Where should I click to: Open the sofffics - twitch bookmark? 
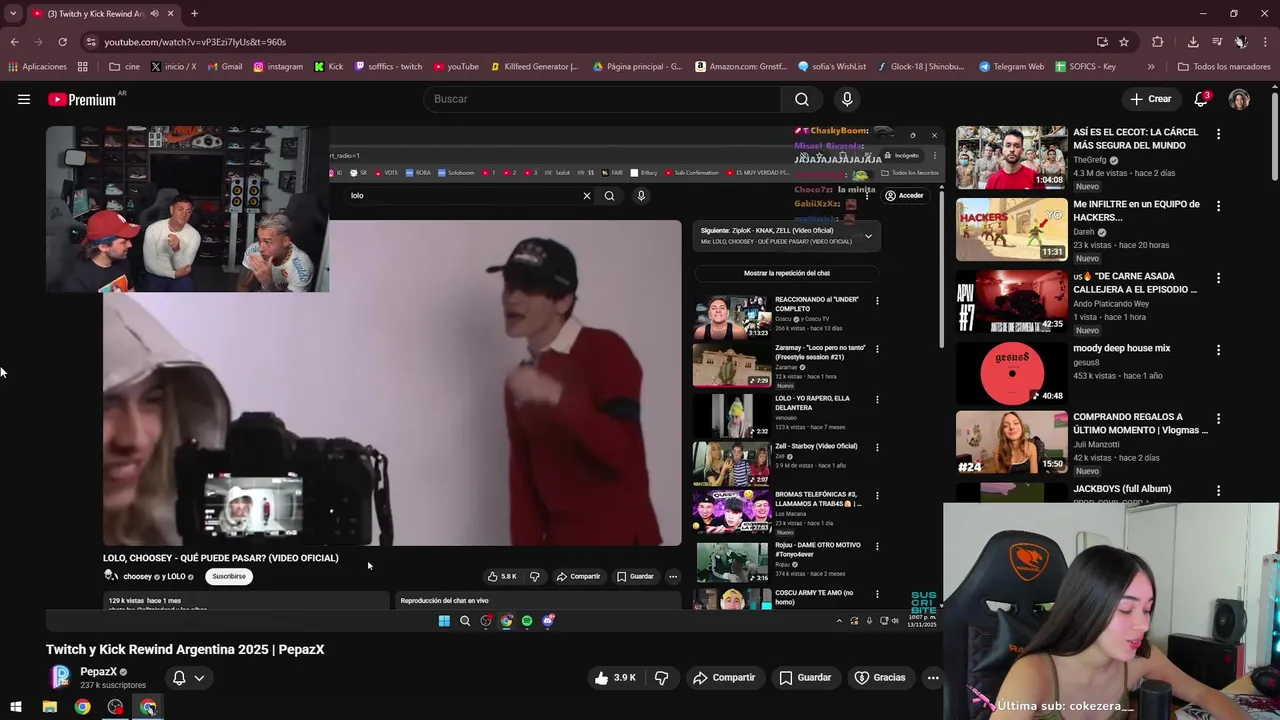pos(387,67)
